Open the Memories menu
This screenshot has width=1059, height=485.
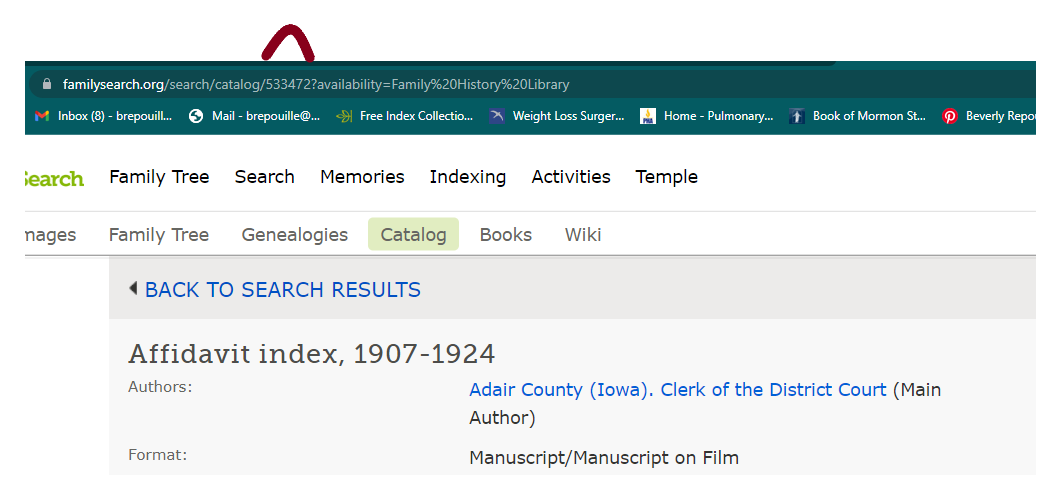[362, 177]
